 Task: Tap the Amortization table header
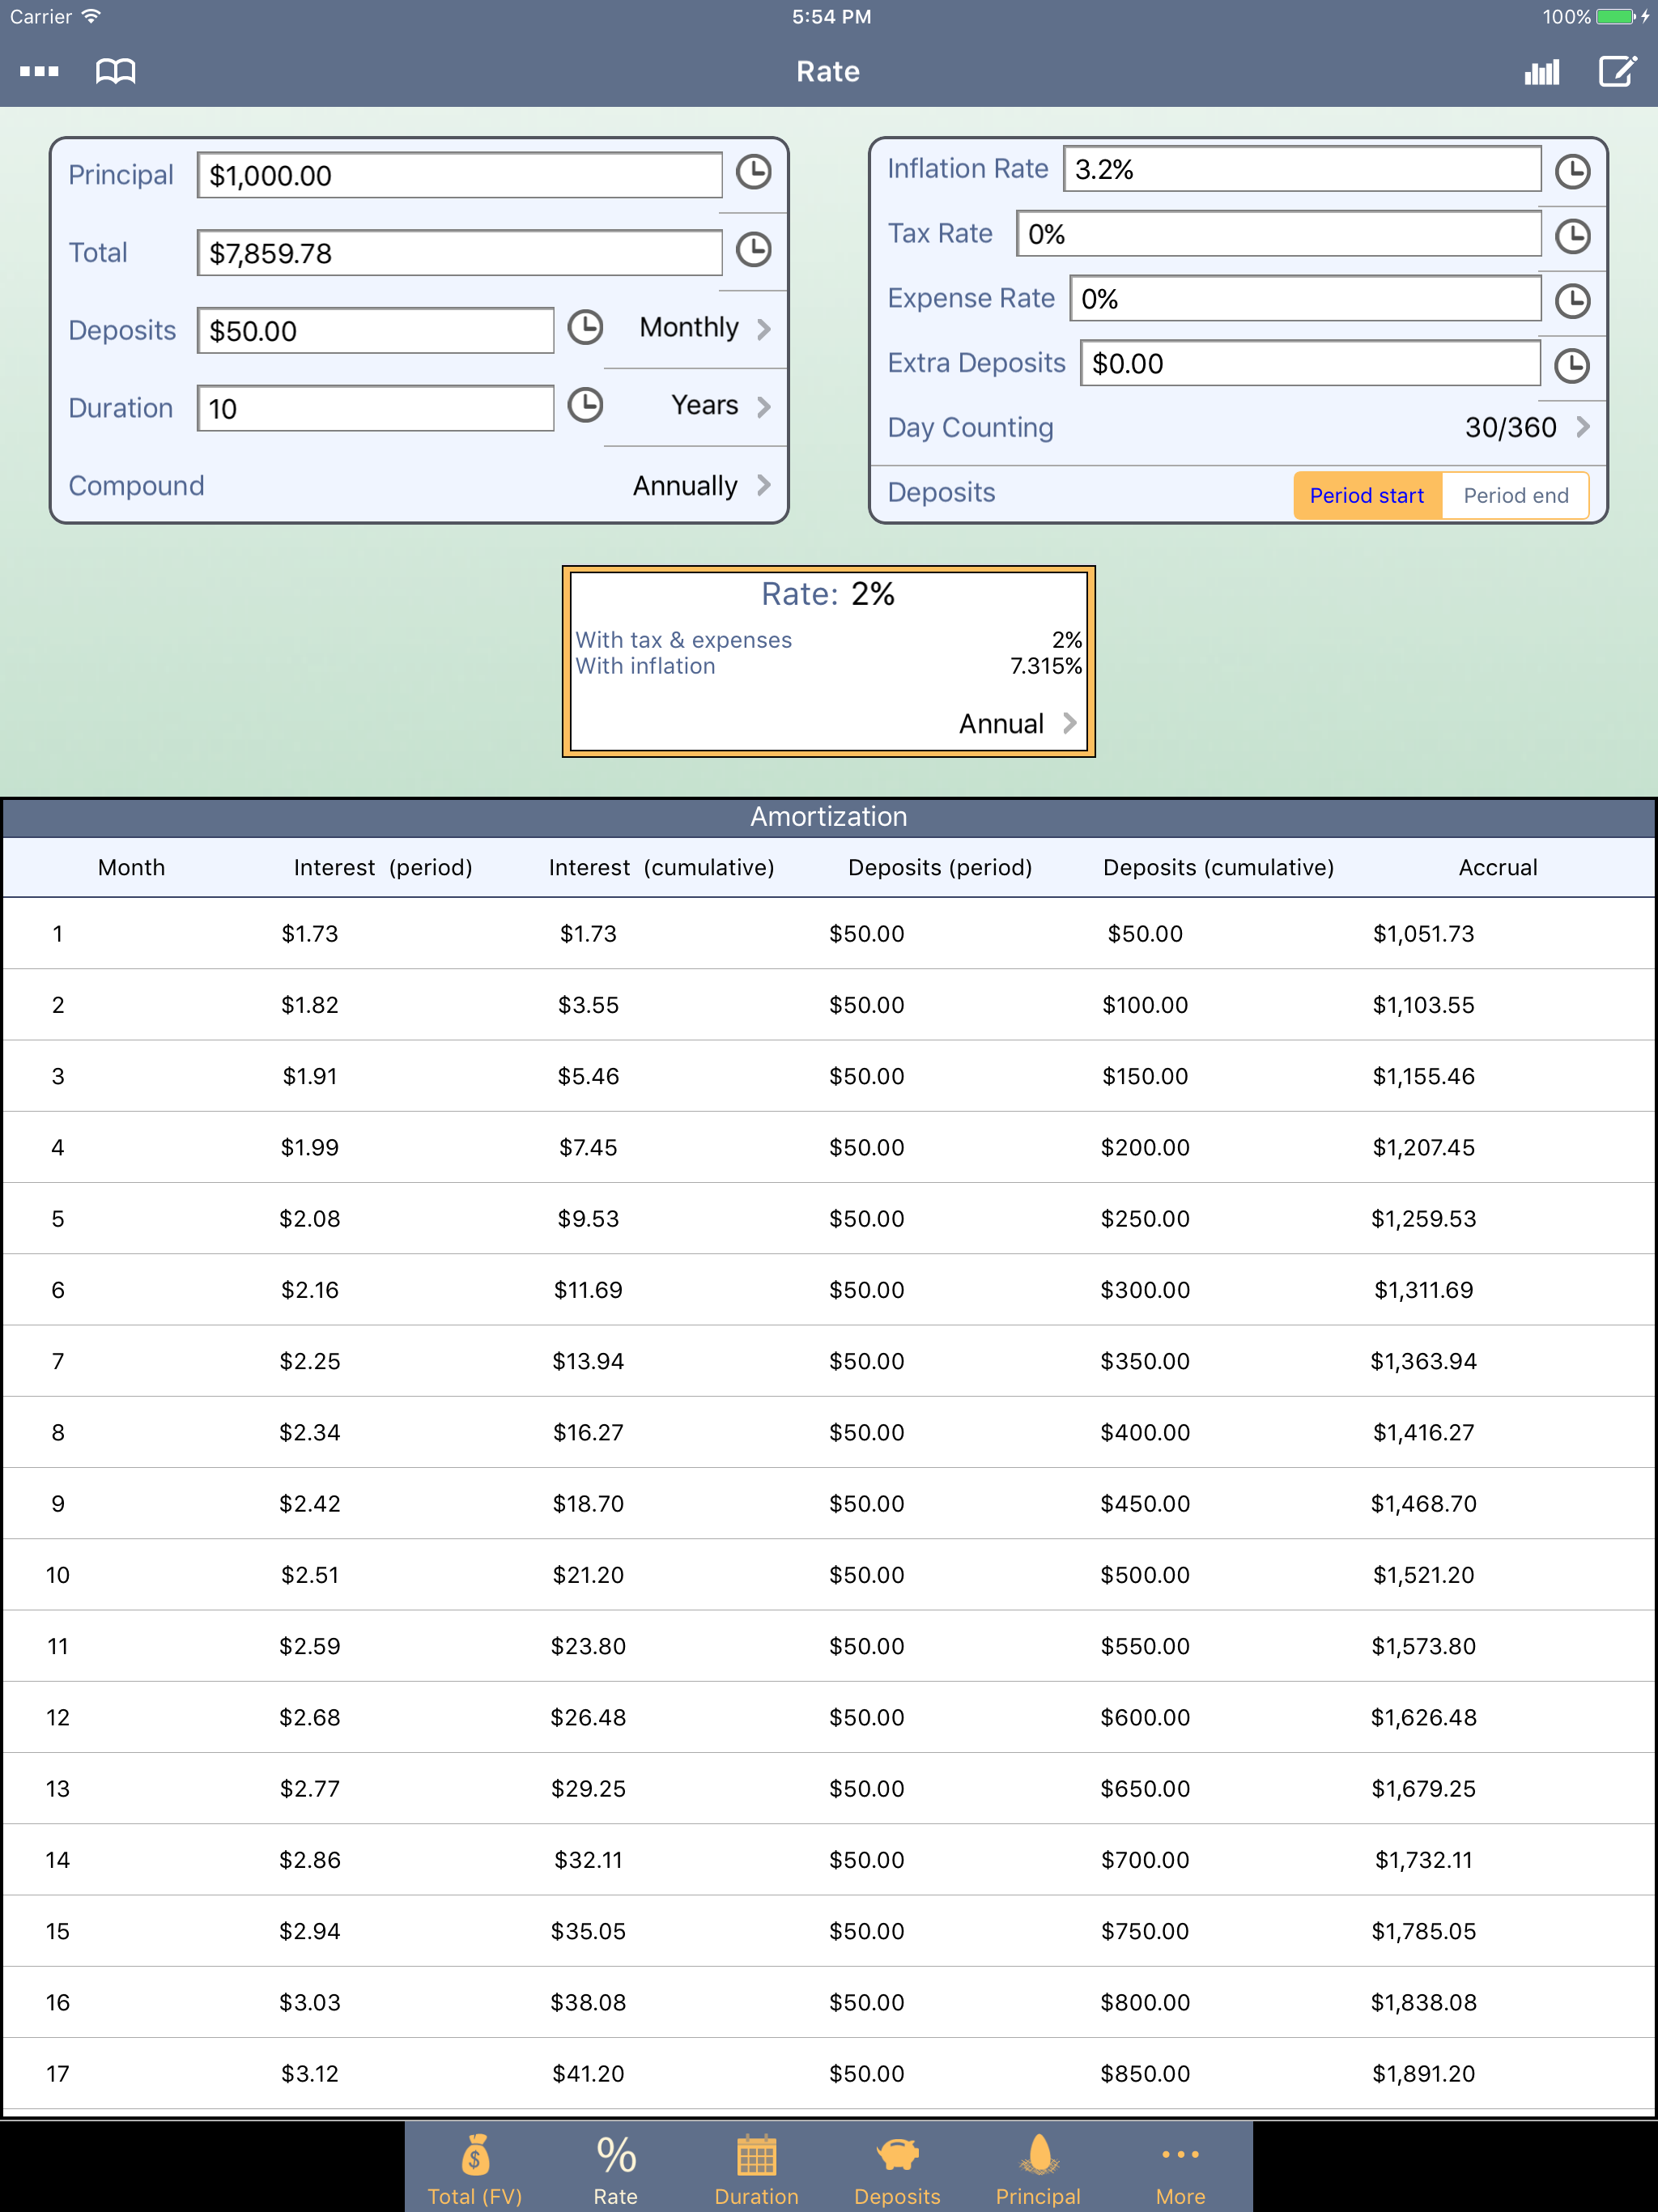point(828,817)
